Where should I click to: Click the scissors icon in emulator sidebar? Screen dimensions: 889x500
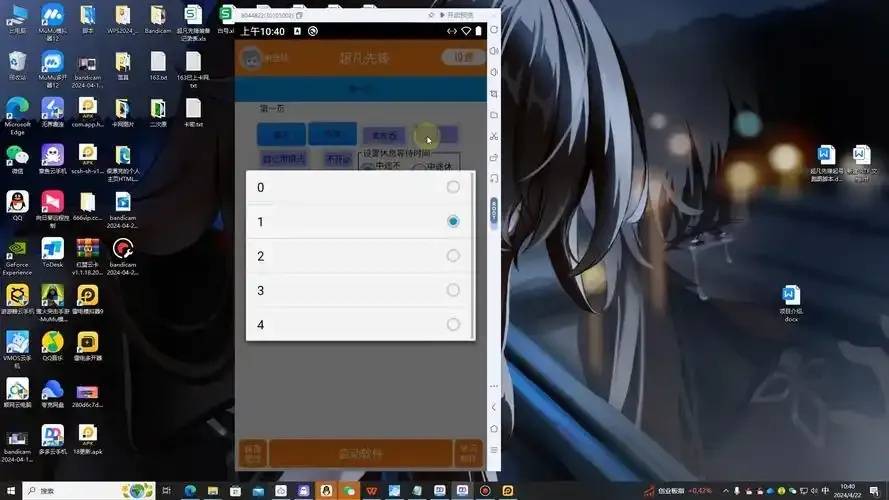click(494, 136)
